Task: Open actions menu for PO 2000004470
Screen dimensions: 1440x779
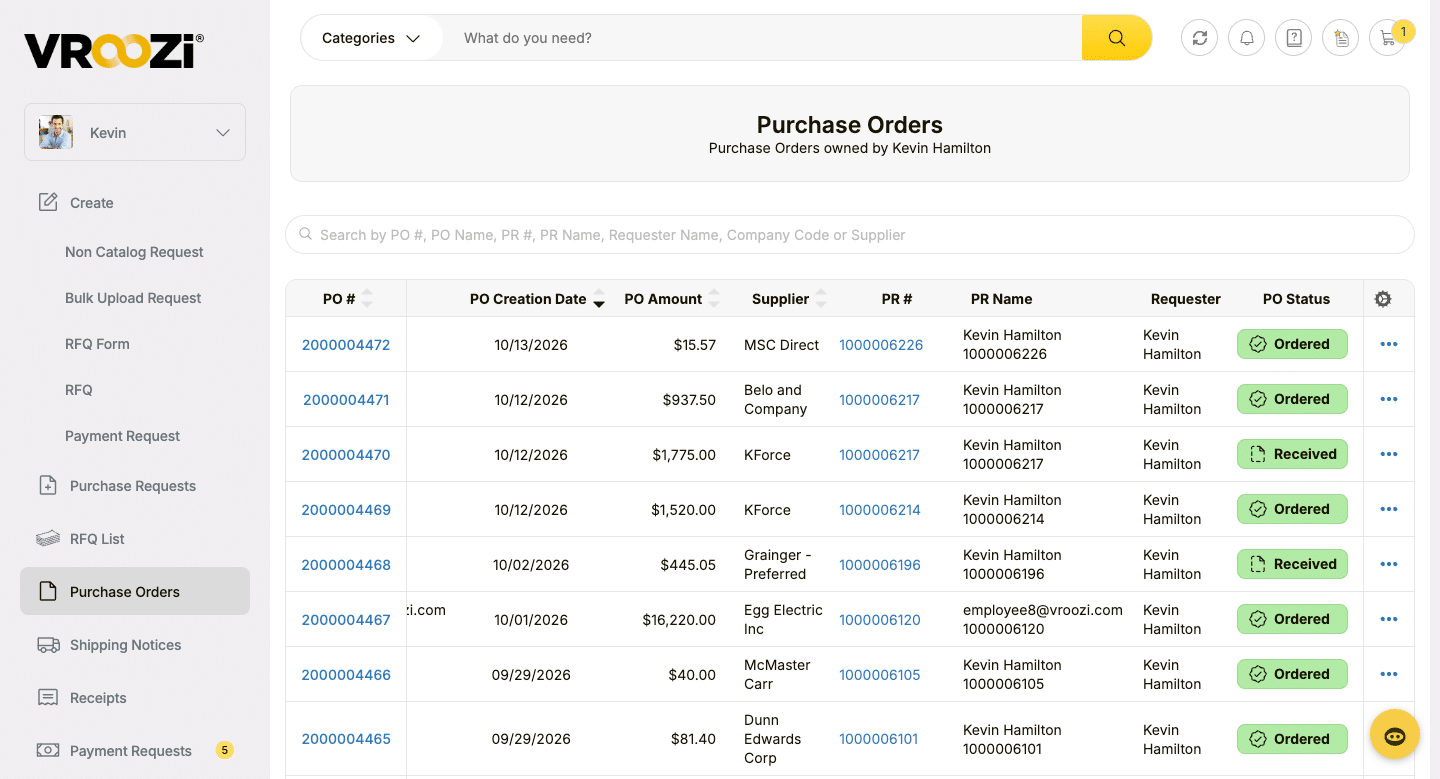Action: [x=1389, y=454]
